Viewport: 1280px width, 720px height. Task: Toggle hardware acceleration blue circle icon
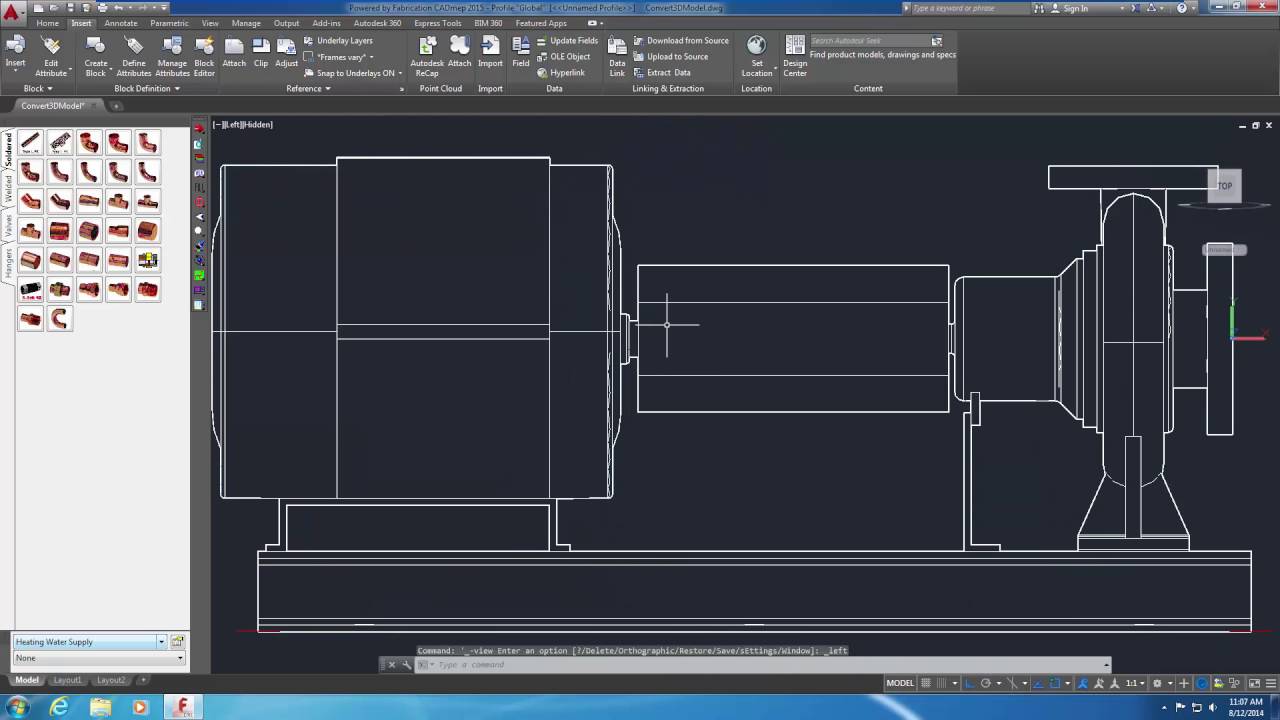click(1202, 683)
